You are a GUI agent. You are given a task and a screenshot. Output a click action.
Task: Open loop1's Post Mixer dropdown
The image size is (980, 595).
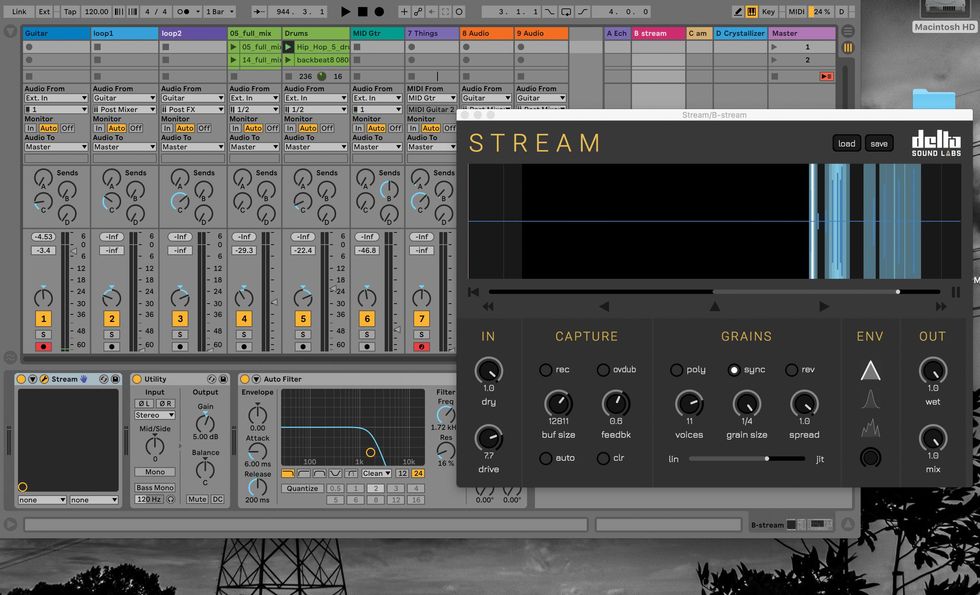(124, 109)
